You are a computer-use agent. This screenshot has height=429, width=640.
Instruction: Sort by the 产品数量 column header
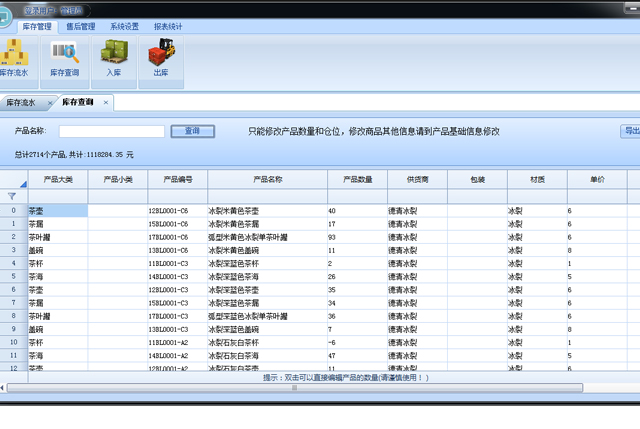357,179
